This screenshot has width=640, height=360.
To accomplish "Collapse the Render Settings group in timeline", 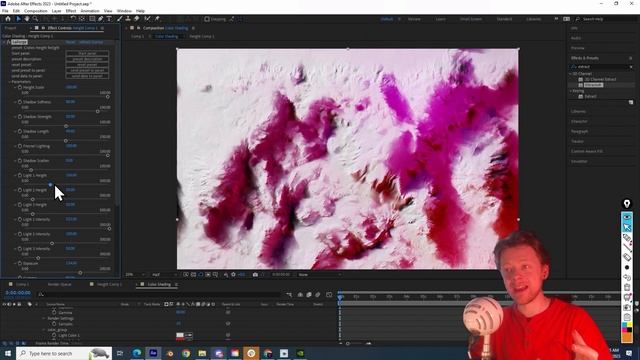I will 44,318.
